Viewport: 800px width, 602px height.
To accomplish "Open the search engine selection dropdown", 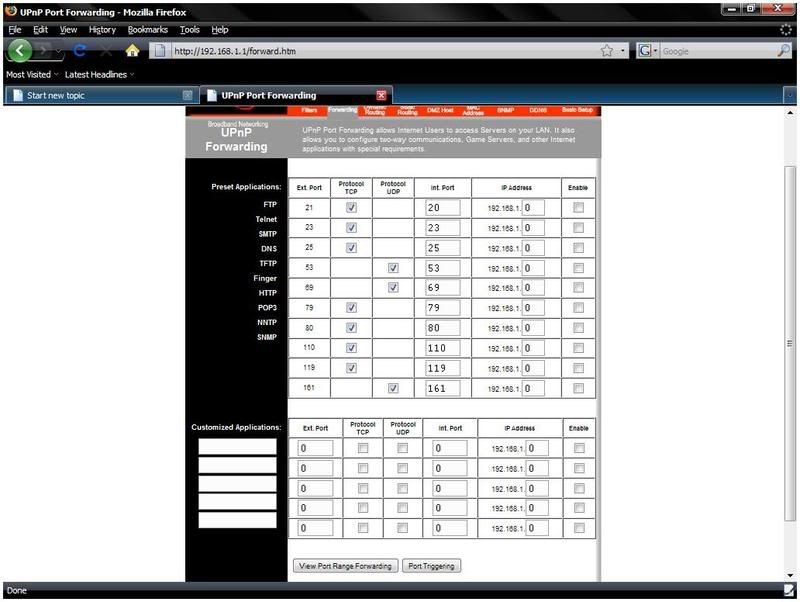I will click(x=646, y=51).
